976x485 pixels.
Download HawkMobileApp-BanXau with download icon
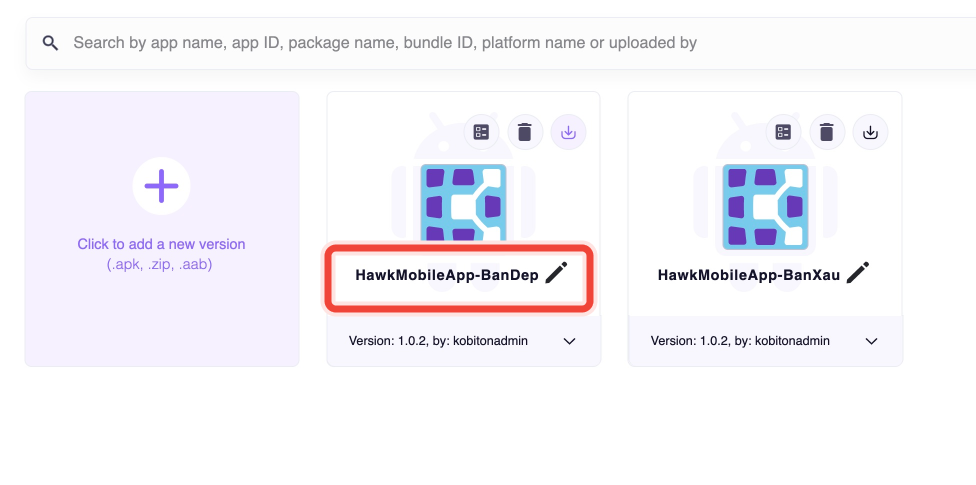[x=871, y=132]
